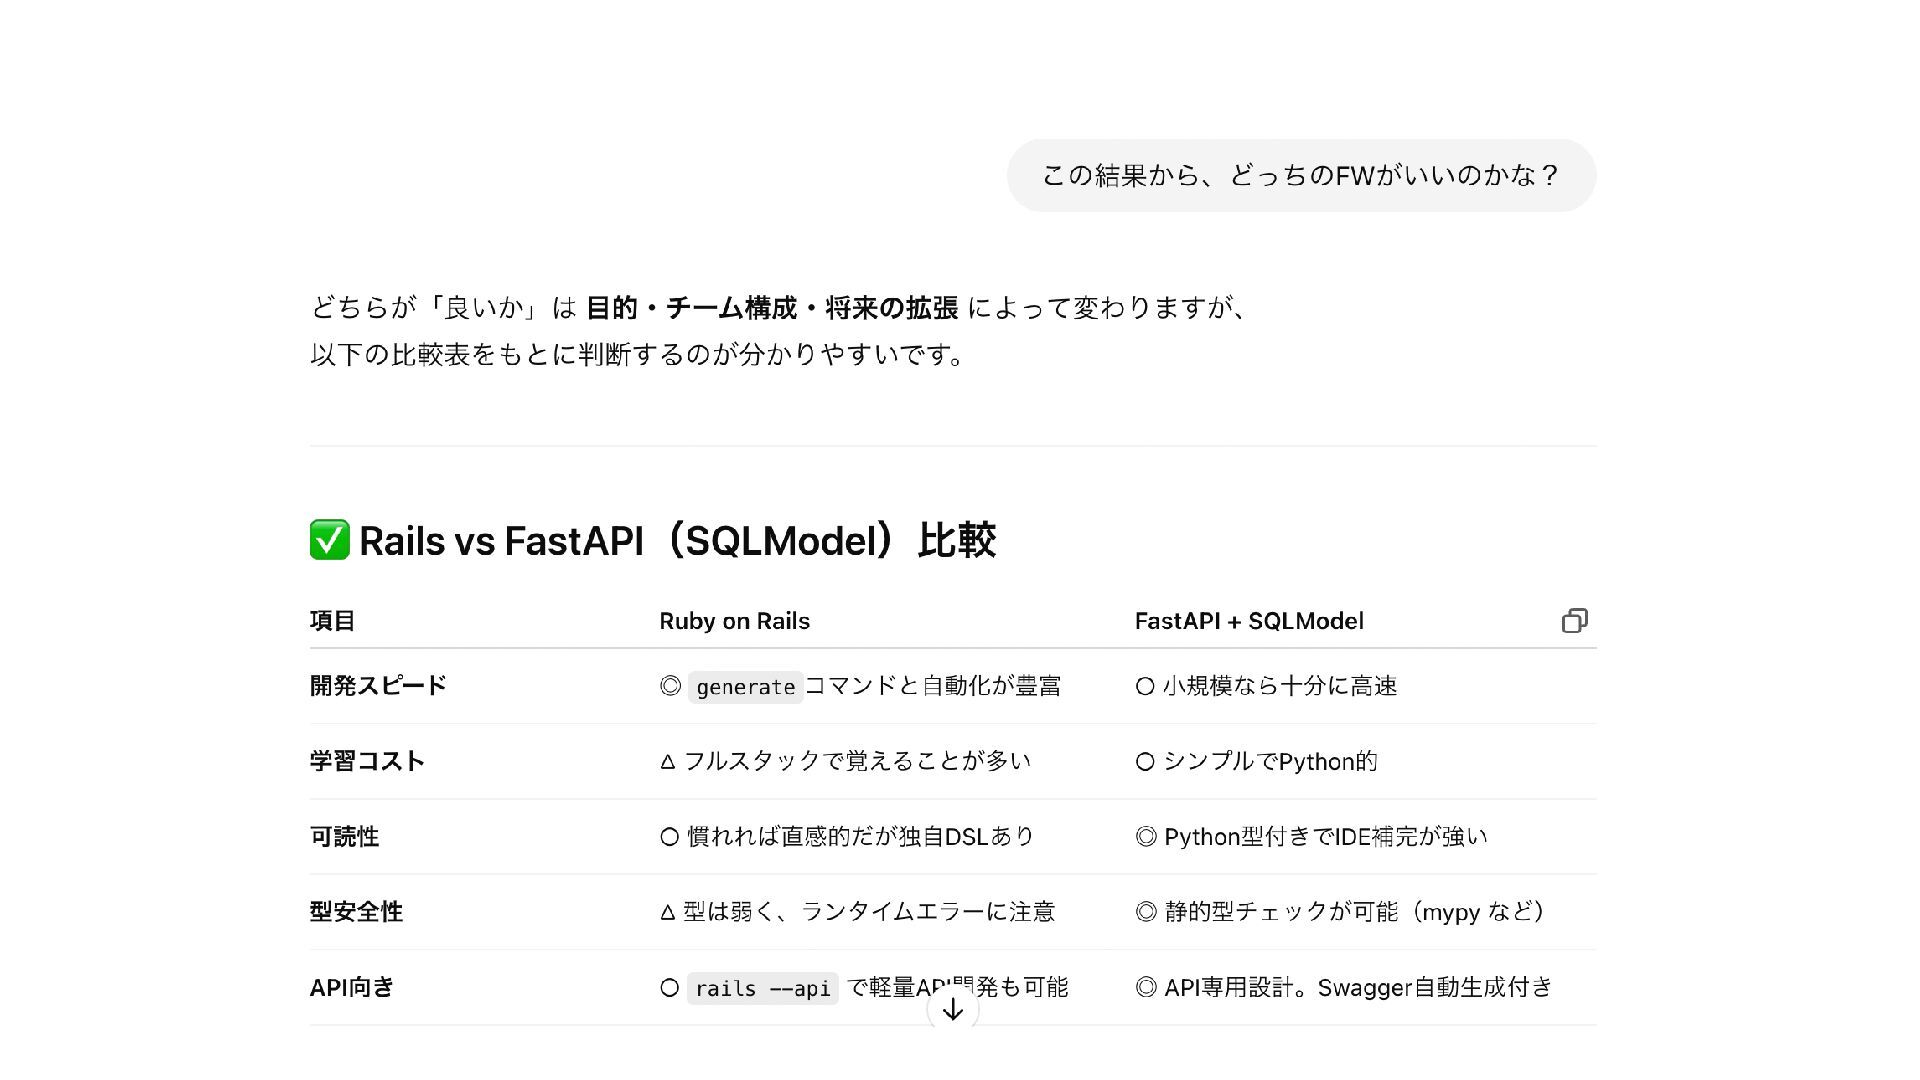The image size is (1920, 1080).
Task: Select the FastAPI + SQLModel column header
Action: click(x=1248, y=621)
